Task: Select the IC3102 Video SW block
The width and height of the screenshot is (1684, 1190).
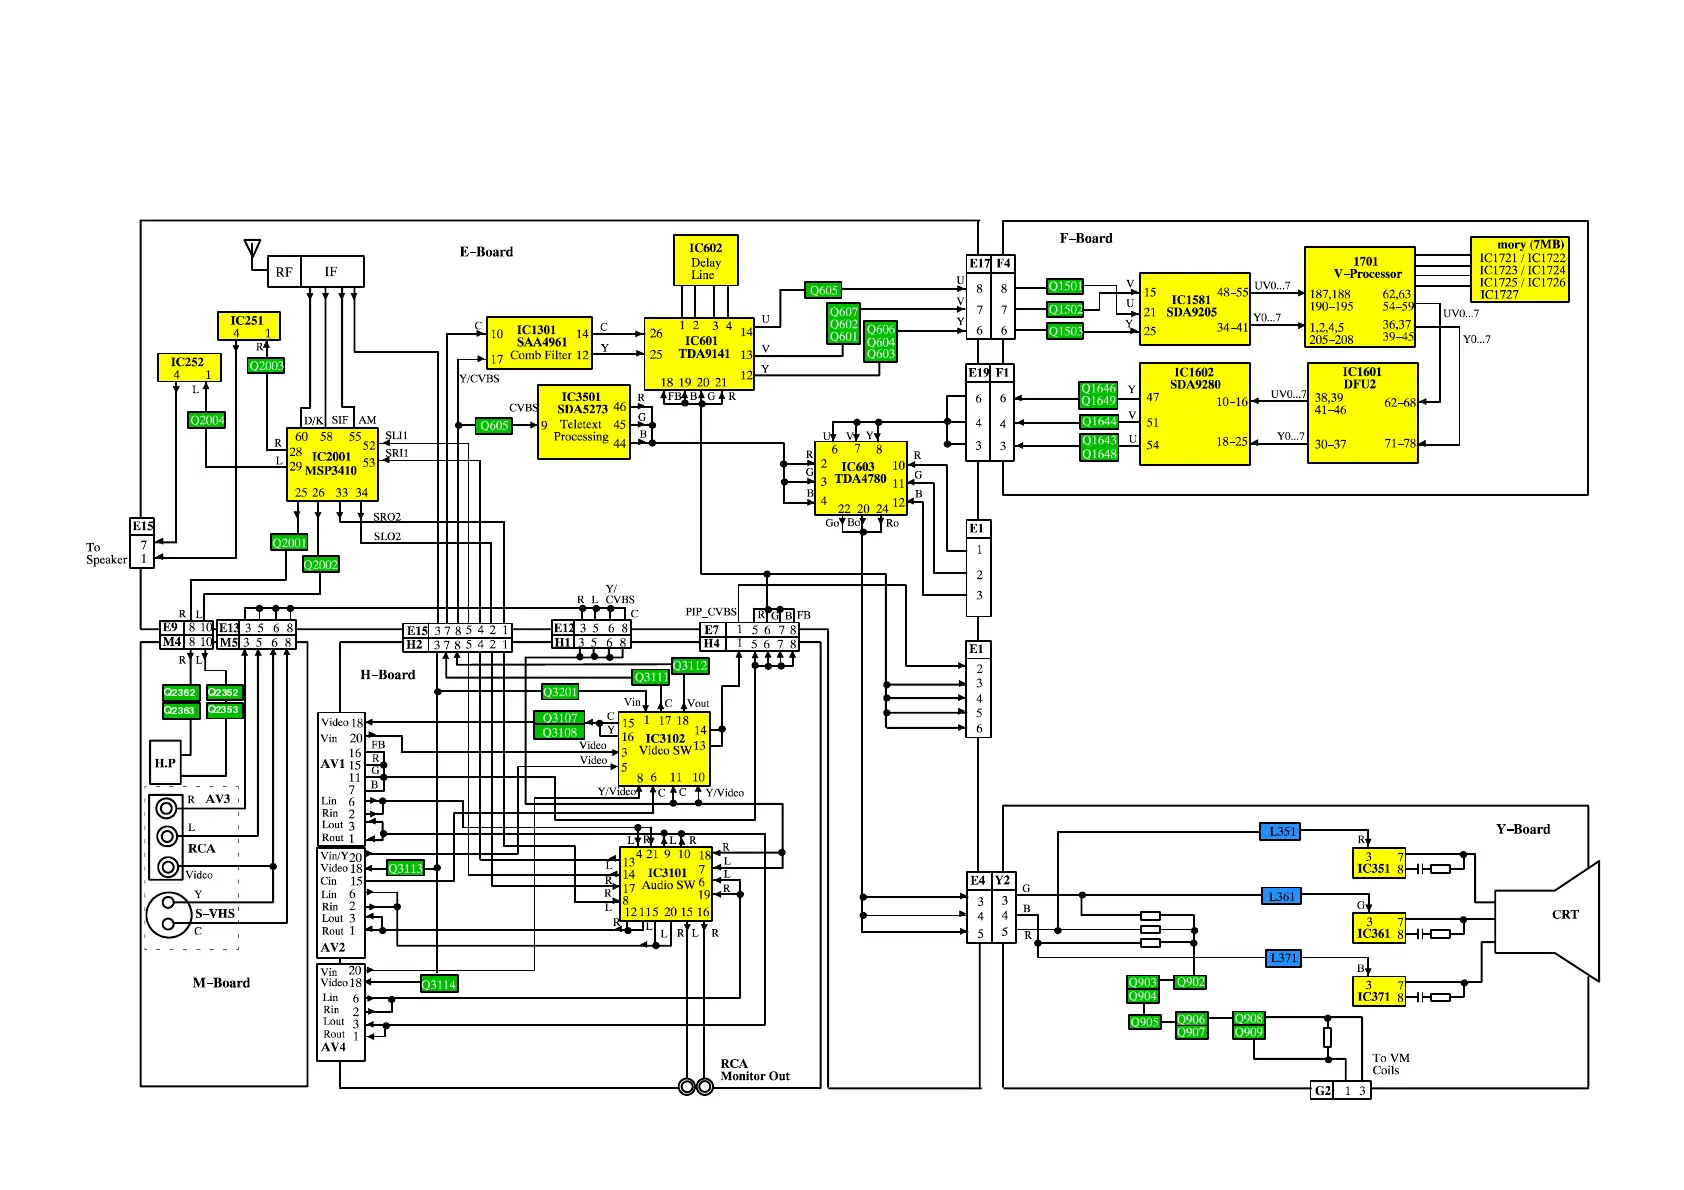Action: click(x=664, y=749)
